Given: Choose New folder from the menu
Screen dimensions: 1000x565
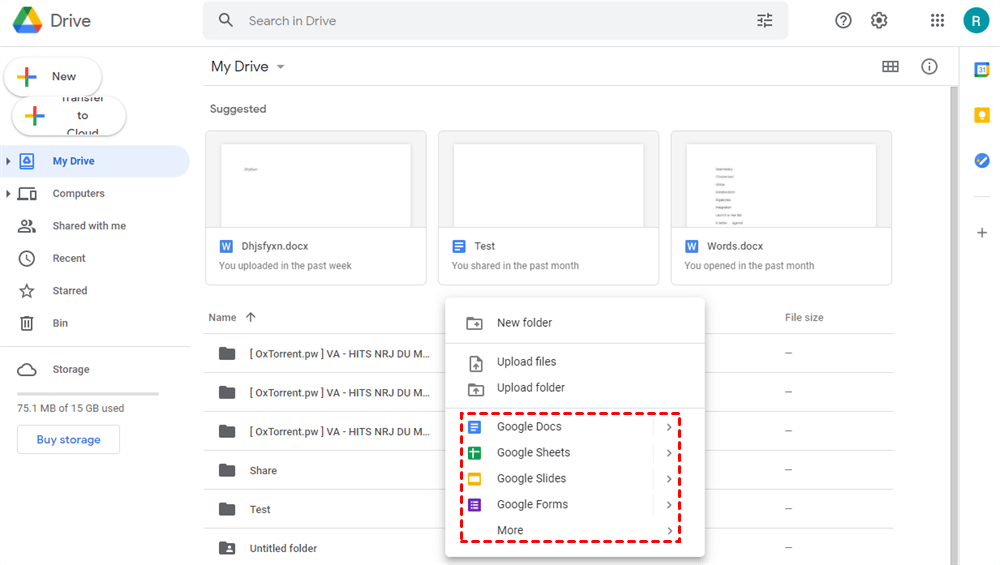Looking at the screenshot, I should pyautogui.click(x=524, y=323).
